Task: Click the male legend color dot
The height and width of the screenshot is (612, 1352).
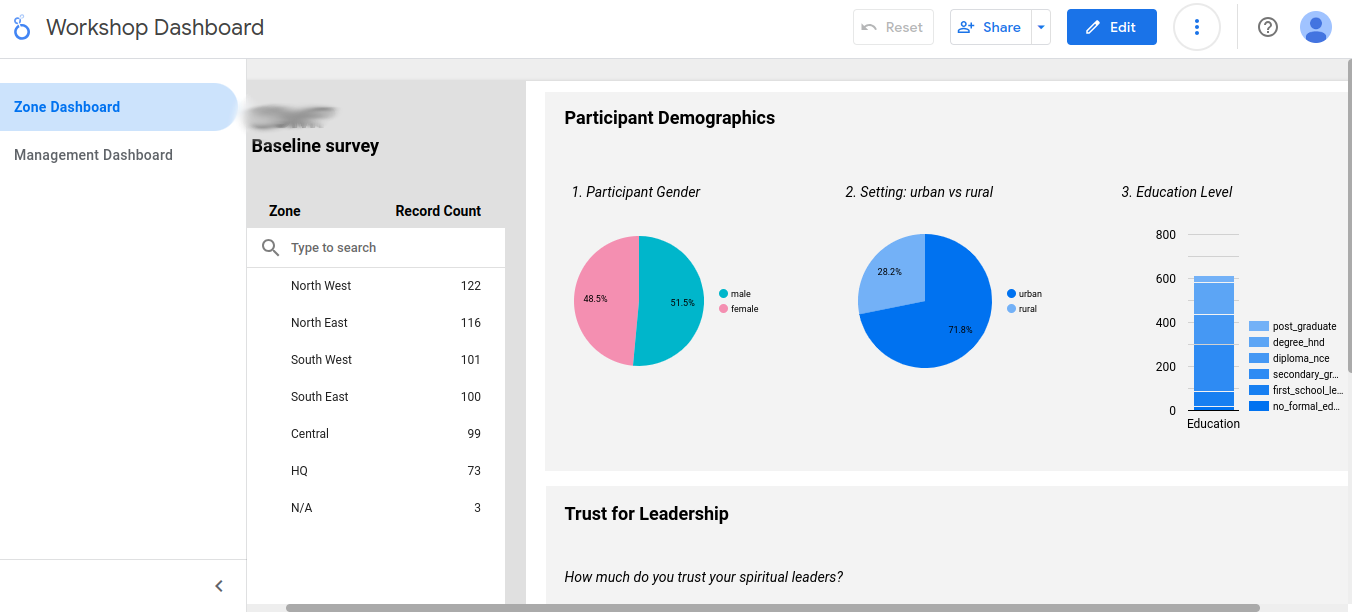Action: tap(723, 294)
